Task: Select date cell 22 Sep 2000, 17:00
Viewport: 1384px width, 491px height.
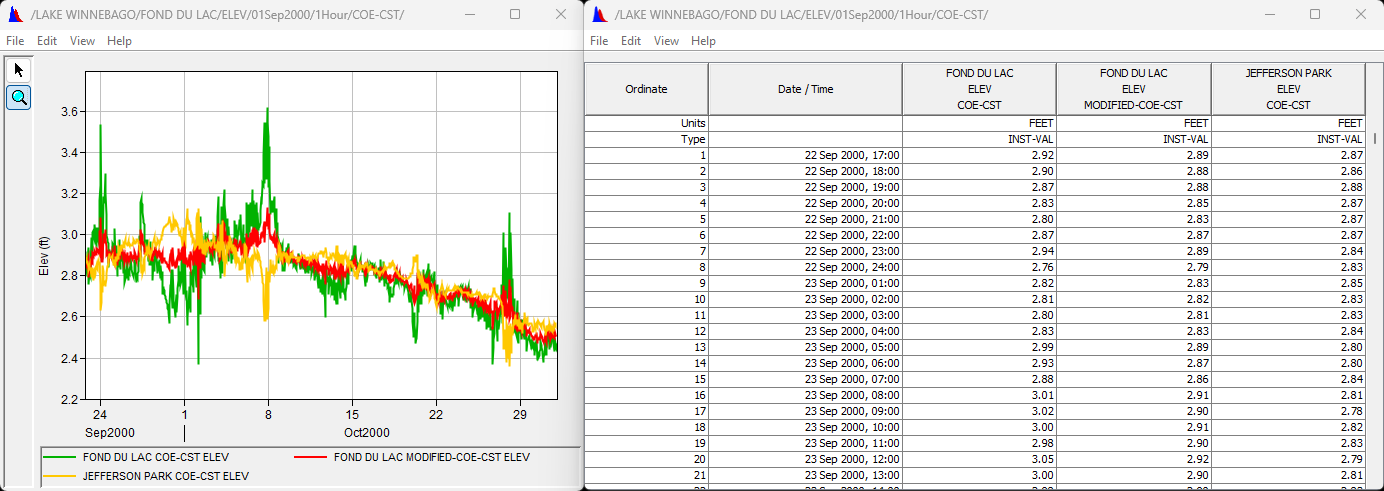Action: [805, 155]
